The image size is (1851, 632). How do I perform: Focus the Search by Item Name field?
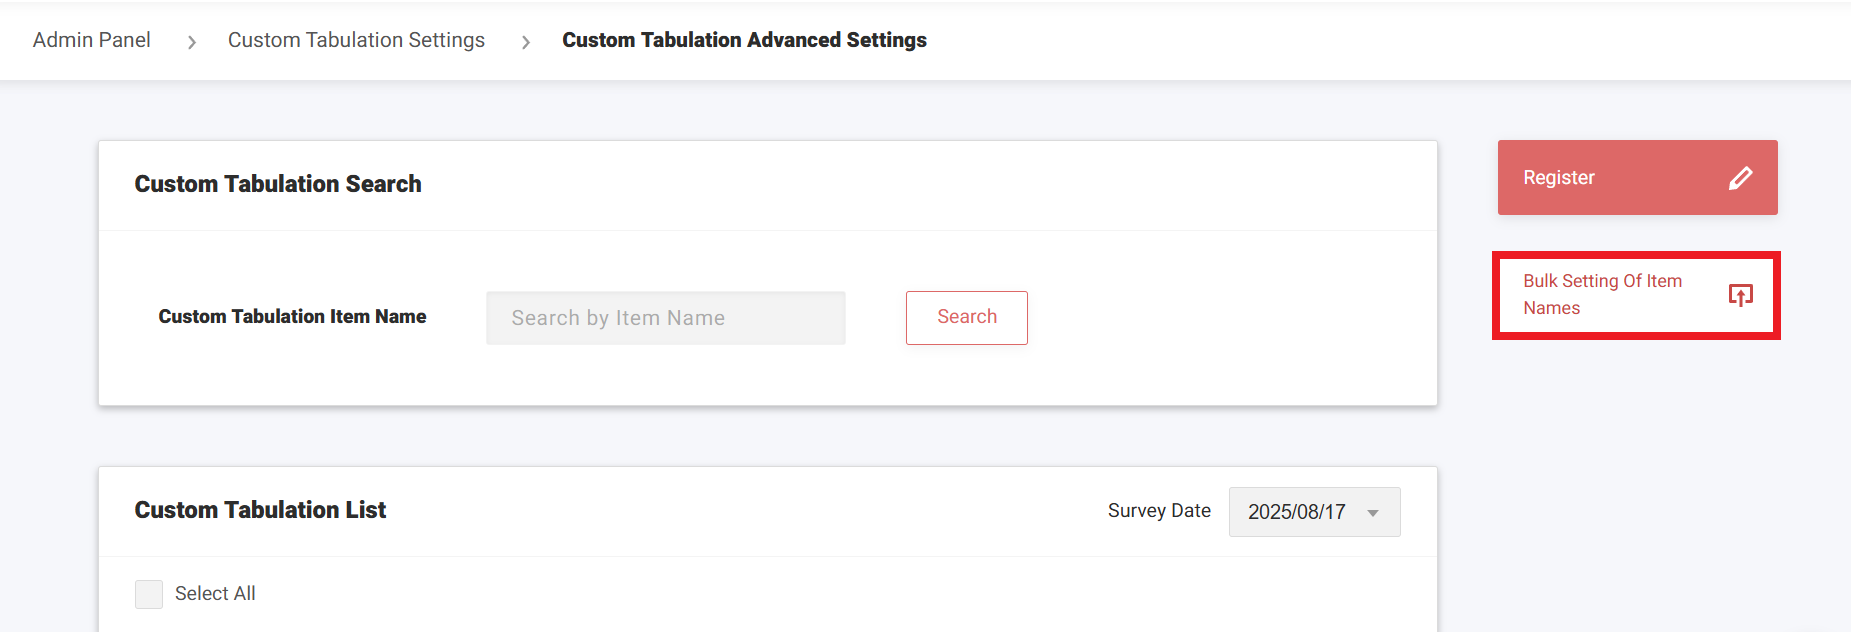pos(665,318)
